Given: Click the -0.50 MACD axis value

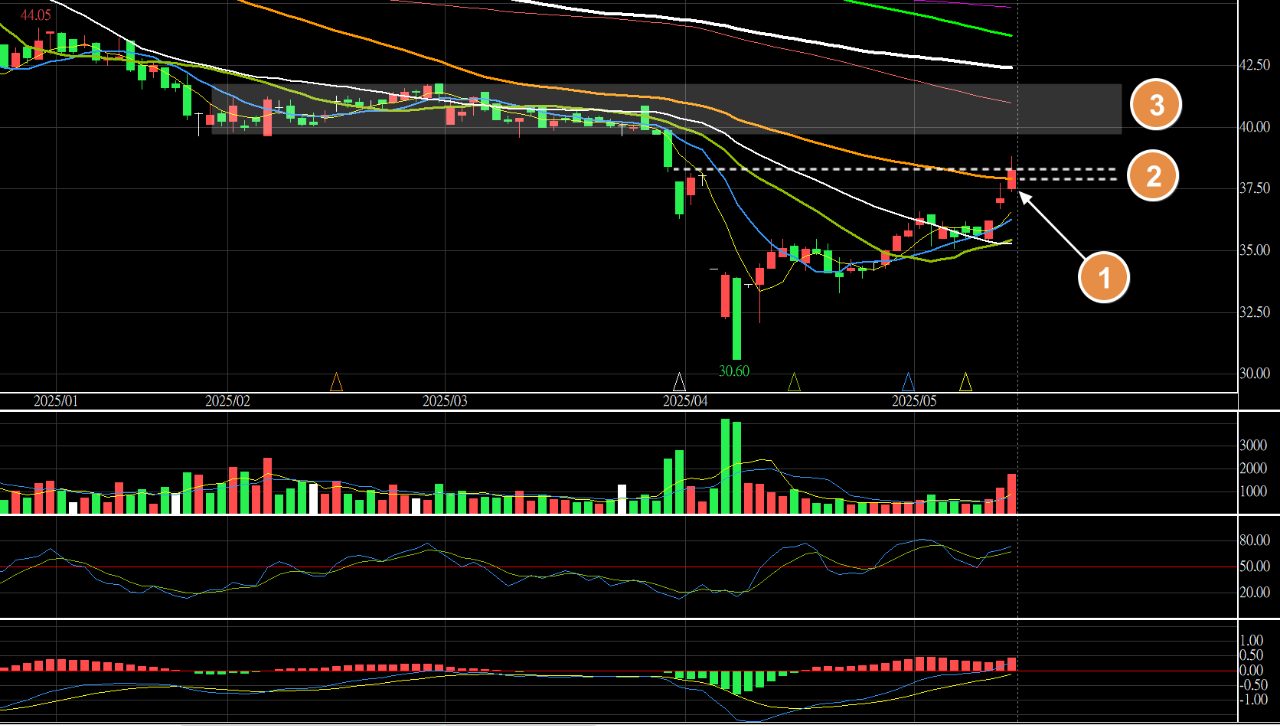Looking at the screenshot, I should click(1254, 685).
